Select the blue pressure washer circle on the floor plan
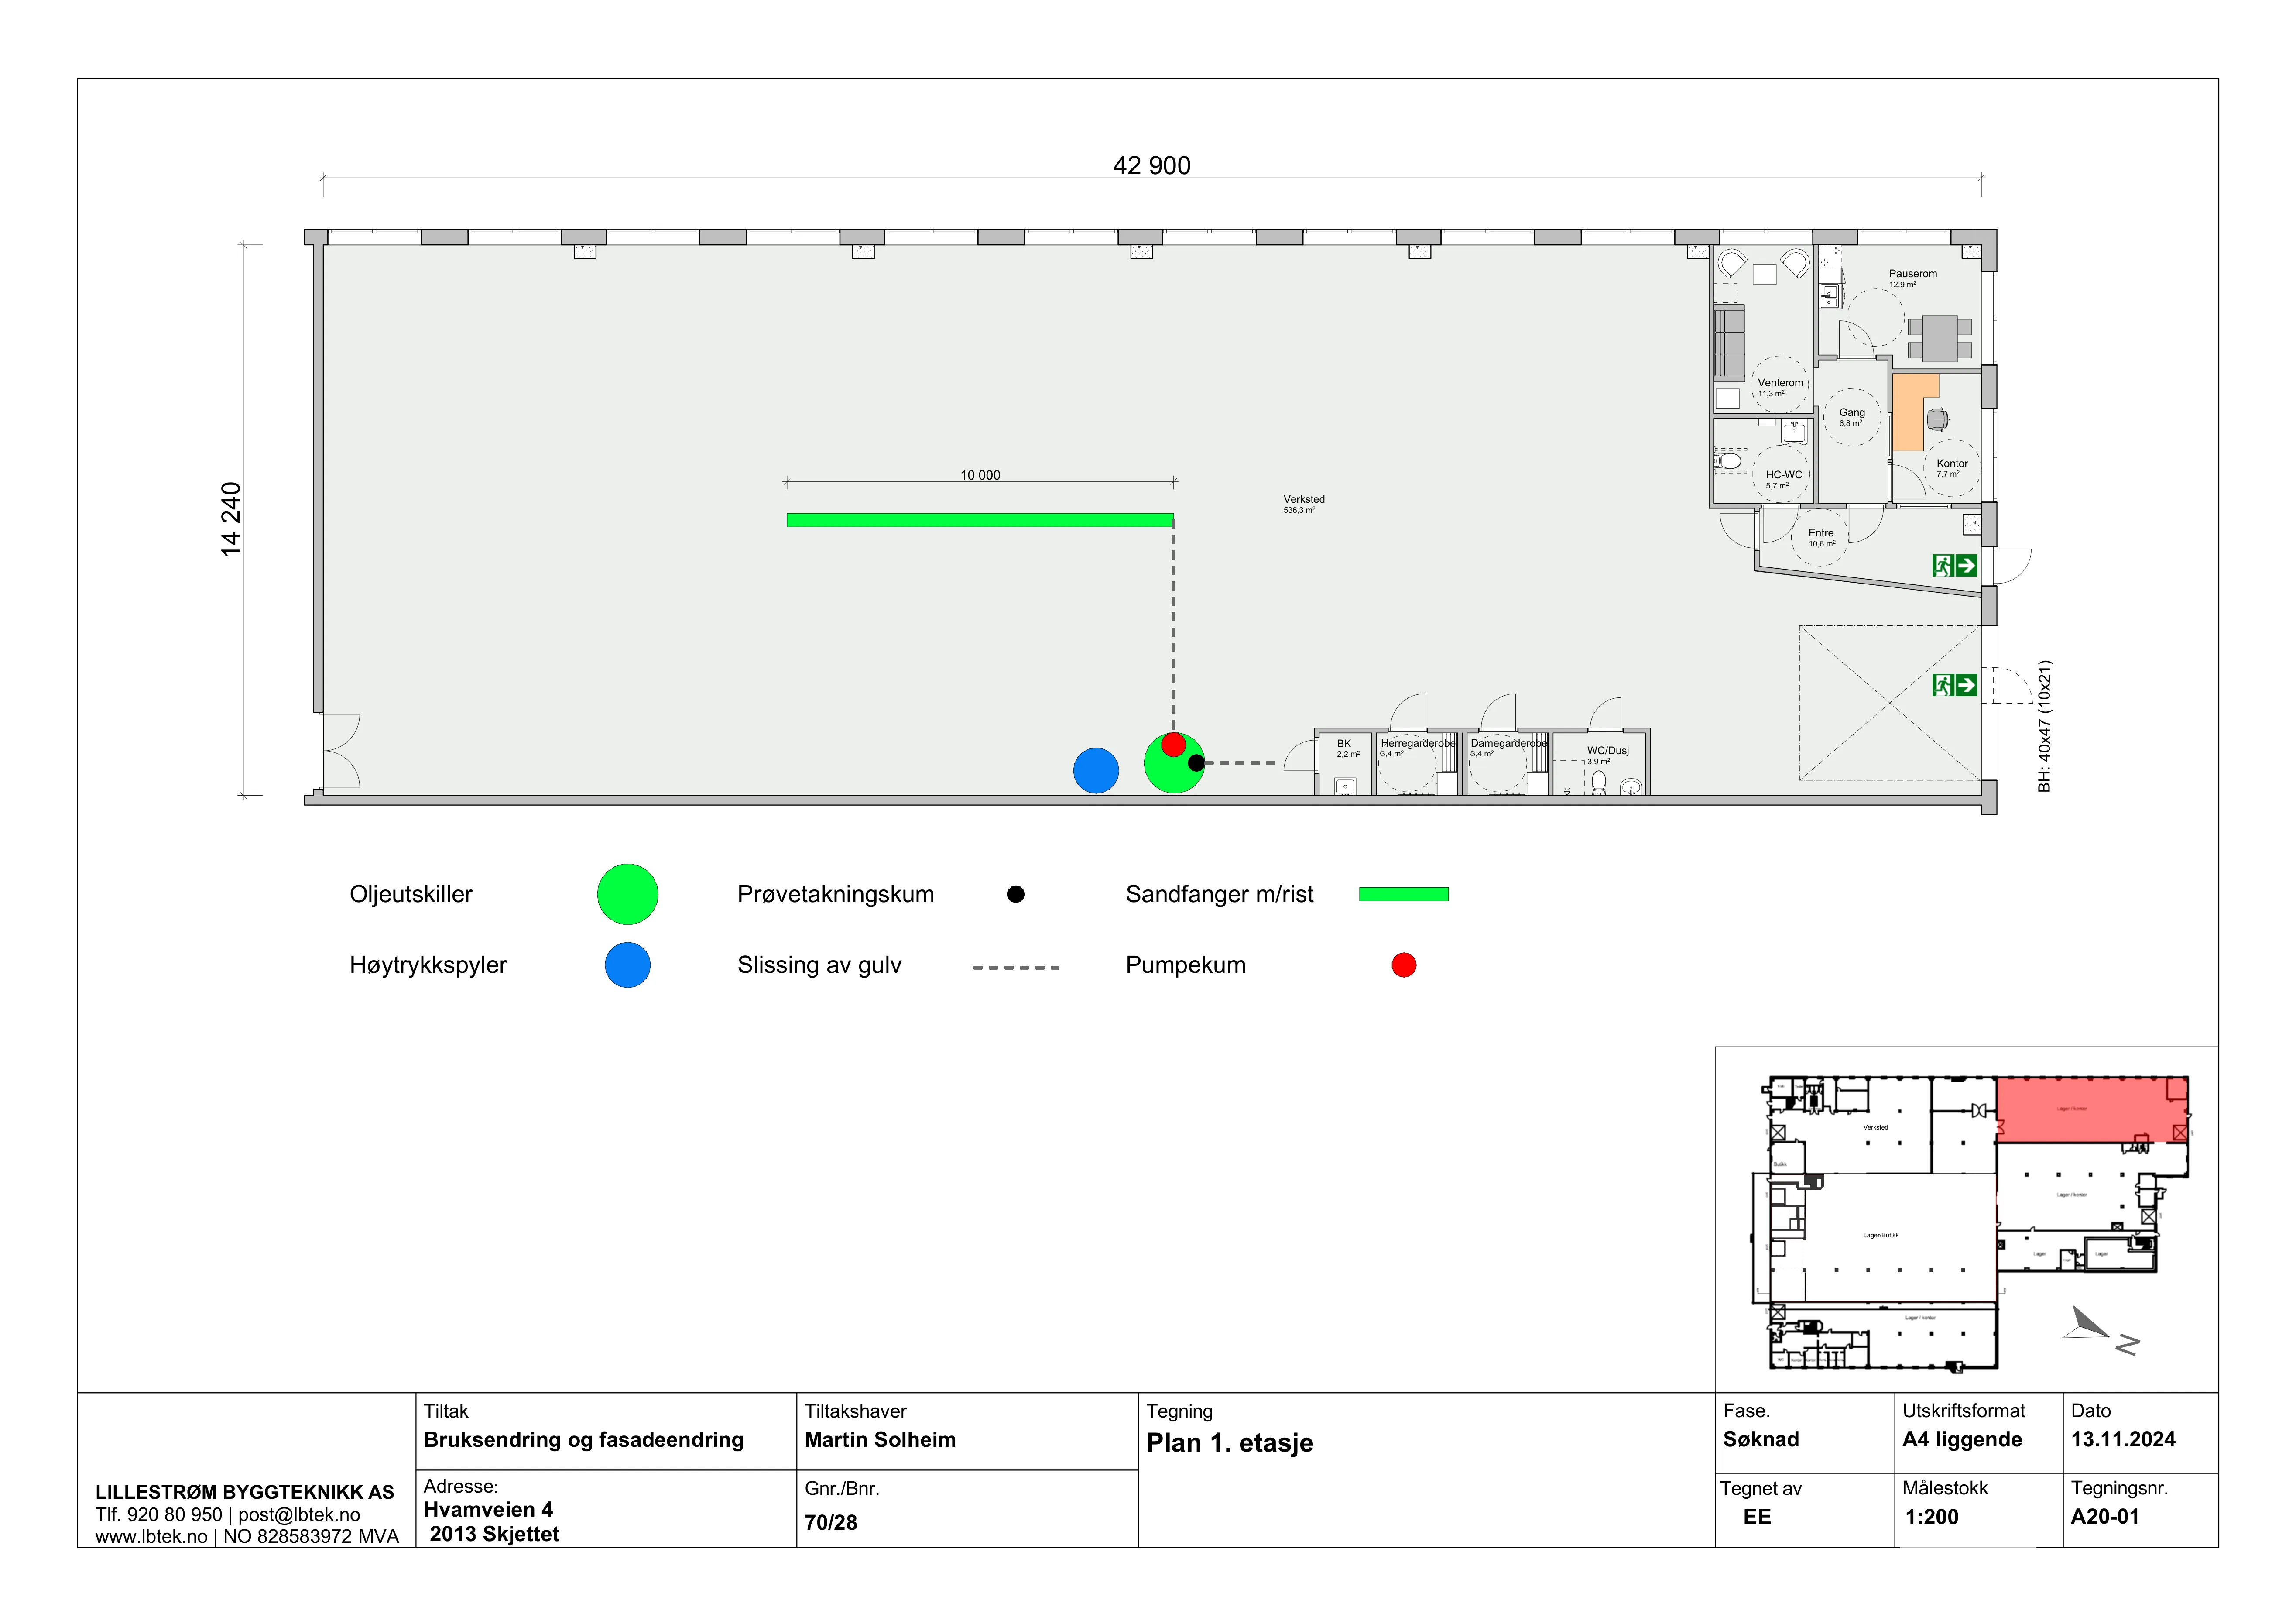Image resolution: width=2296 pixels, height=1624 pixels. (x=1095, y=771)
